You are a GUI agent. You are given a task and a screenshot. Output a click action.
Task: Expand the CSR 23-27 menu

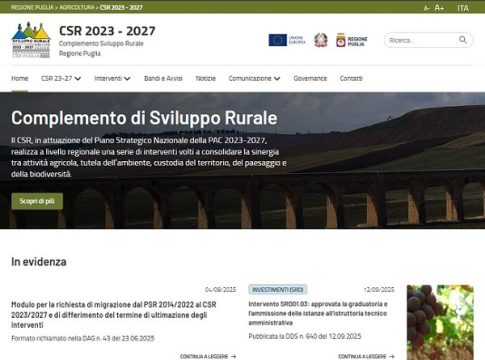pos(61,78)
